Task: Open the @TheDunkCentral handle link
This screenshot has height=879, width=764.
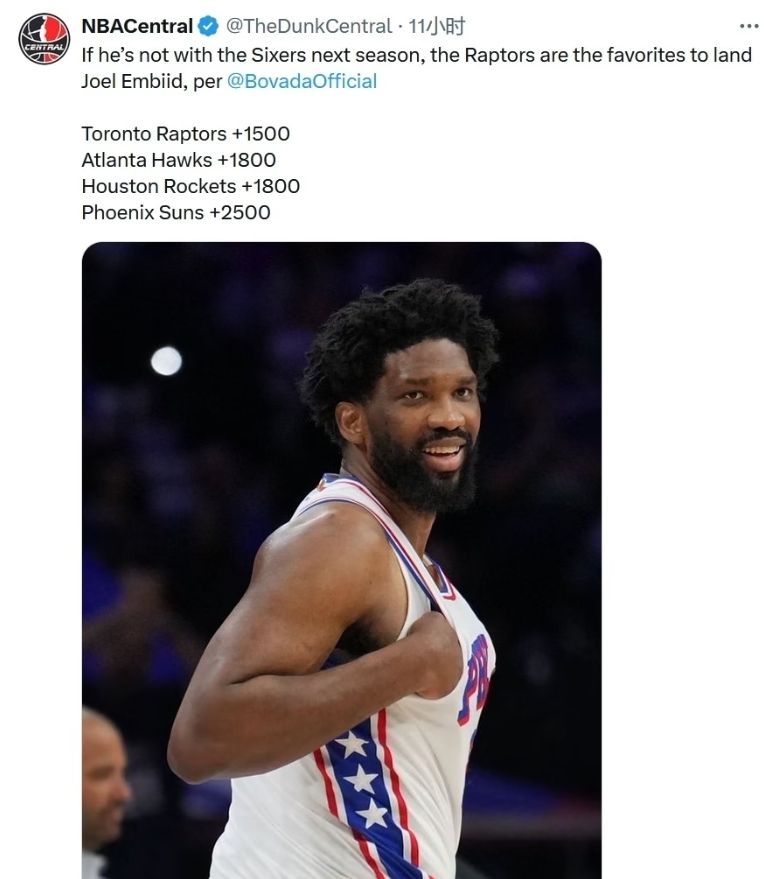Action: tap(309, 26)
